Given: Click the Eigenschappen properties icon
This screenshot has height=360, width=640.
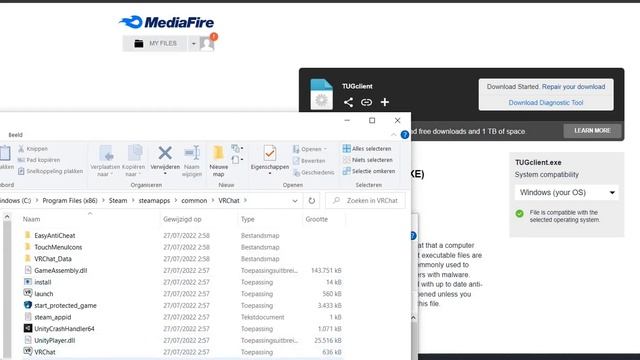Looking at the screenshot, I should coord(270,153).
